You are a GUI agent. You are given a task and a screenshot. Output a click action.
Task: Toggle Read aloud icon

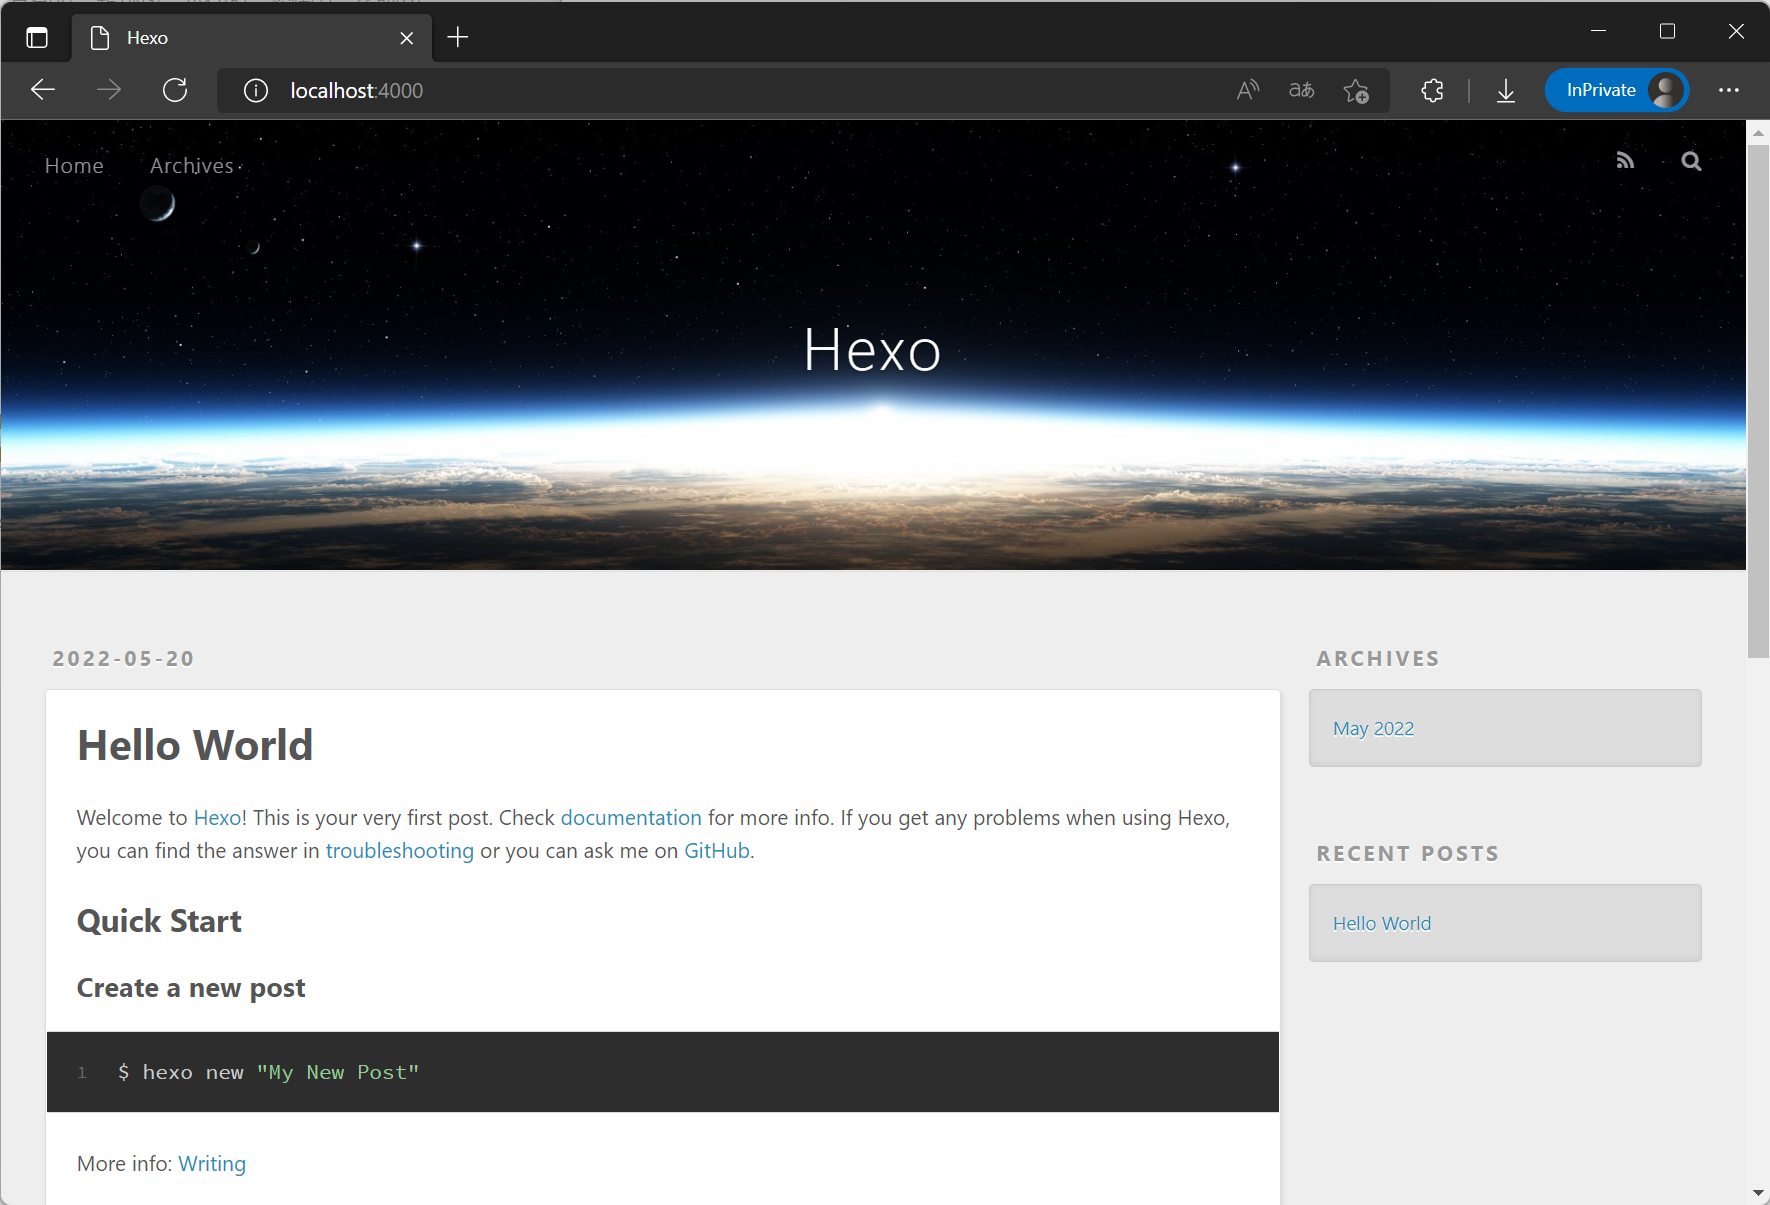[1248, 91]
